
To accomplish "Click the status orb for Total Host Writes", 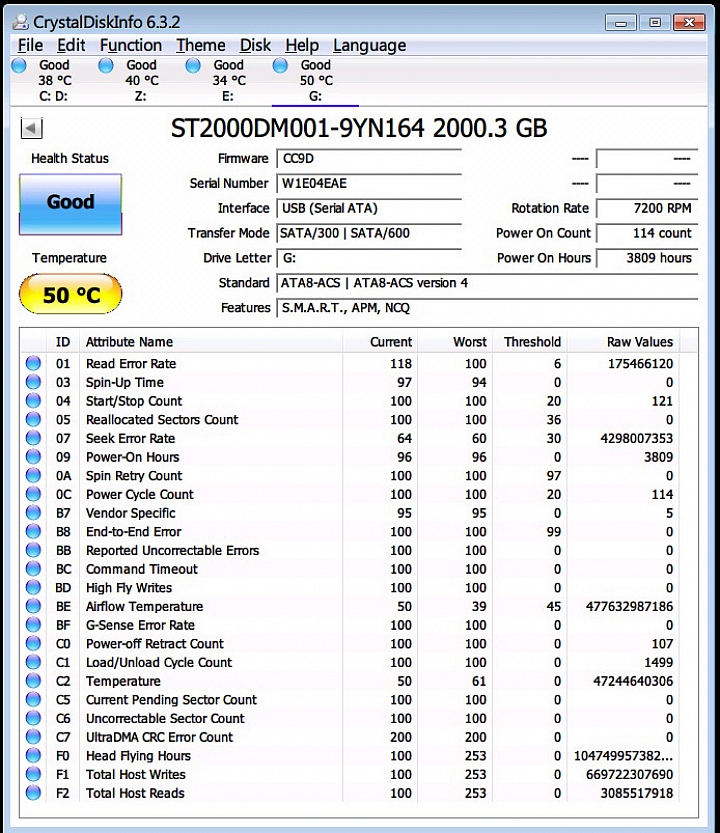I will click(33, 774).
